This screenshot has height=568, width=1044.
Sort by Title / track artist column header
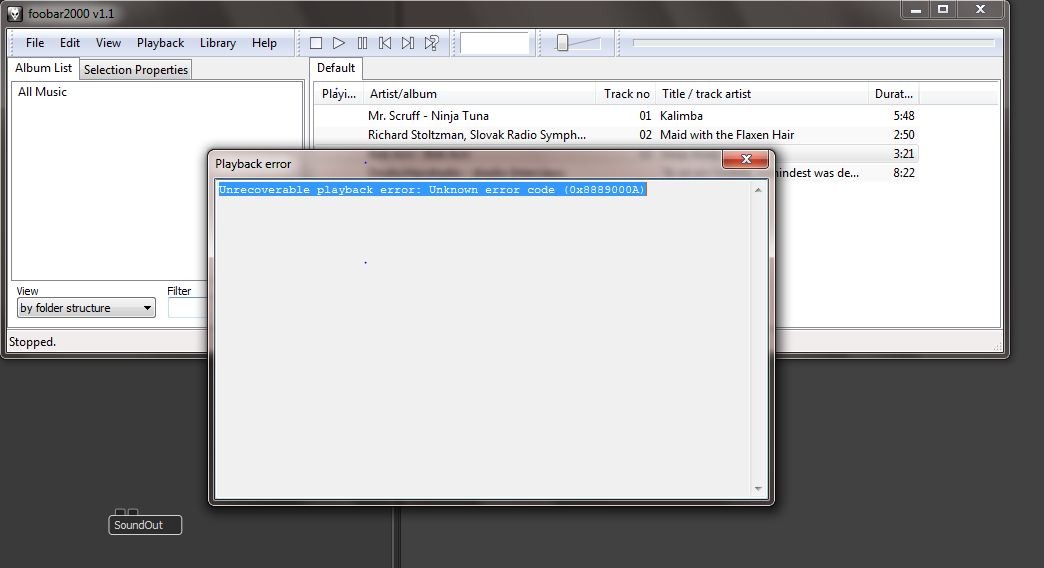(x=762, y=94)
